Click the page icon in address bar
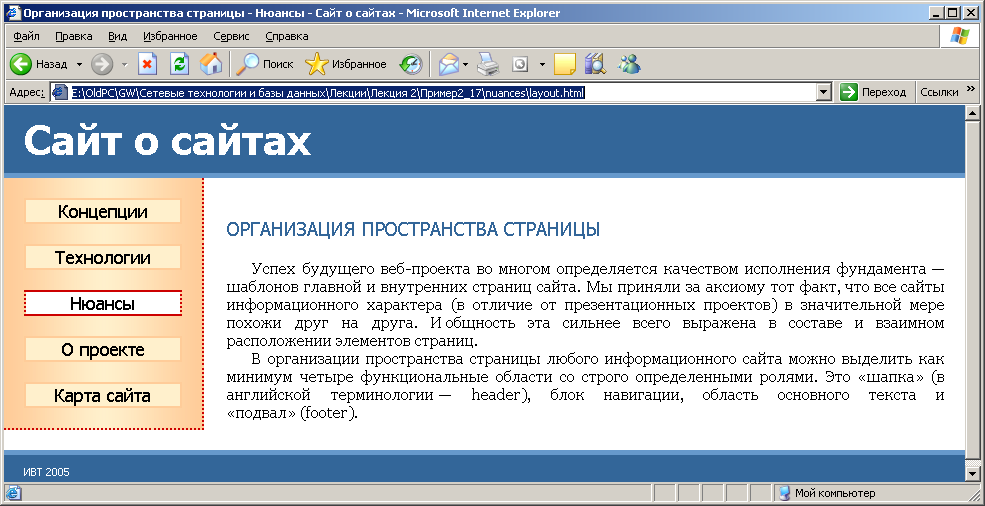The height and width of the screenshot is (506, 985). coord(60,92)
